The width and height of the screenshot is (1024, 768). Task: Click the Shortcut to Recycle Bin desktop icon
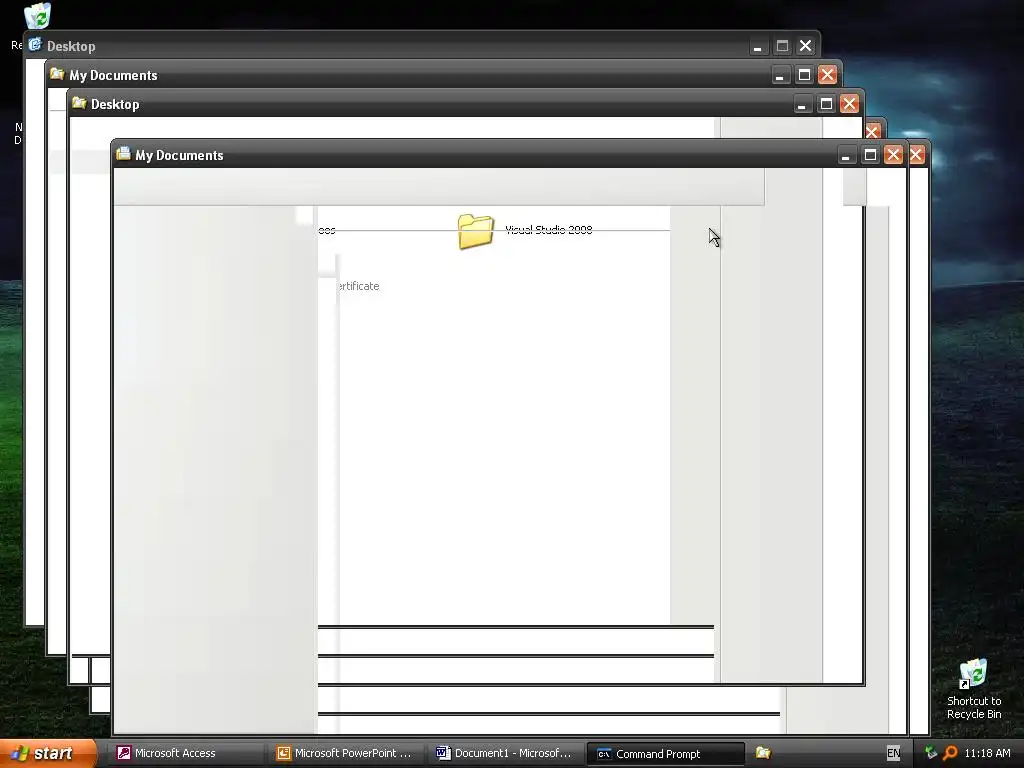tap(974, 690)
